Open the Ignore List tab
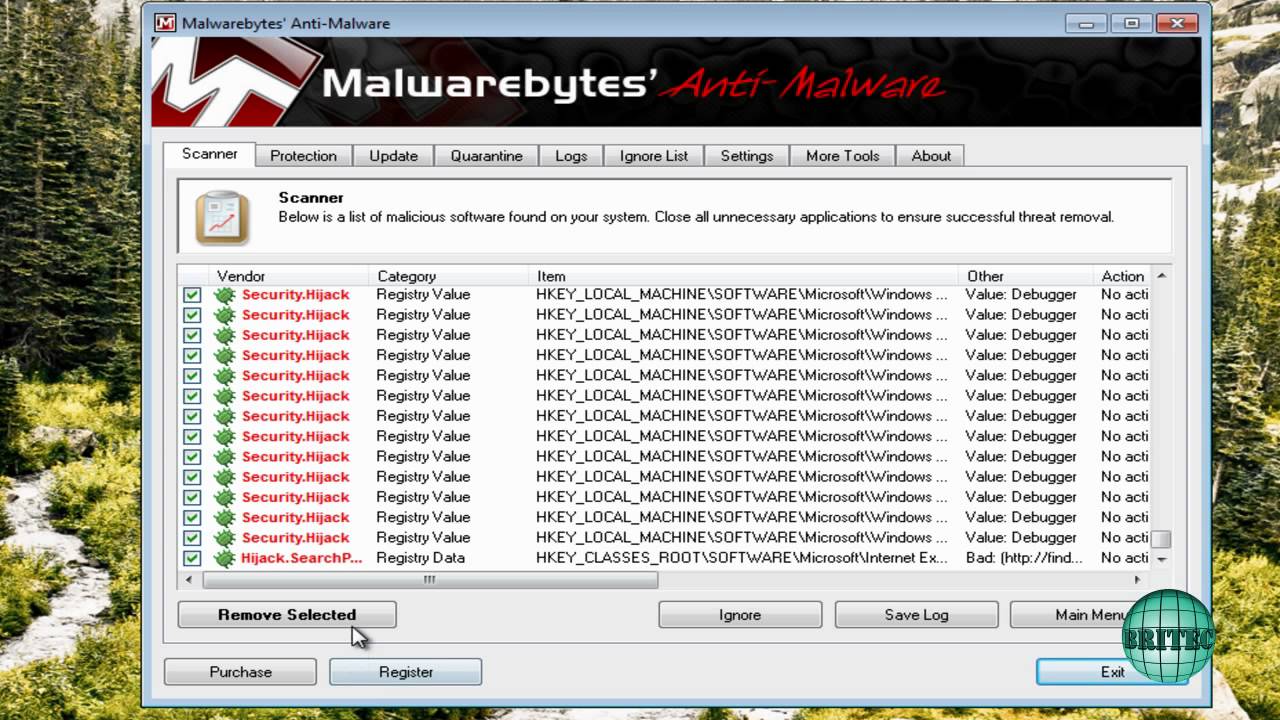1280x720 pixels. (x=654, y=156)
